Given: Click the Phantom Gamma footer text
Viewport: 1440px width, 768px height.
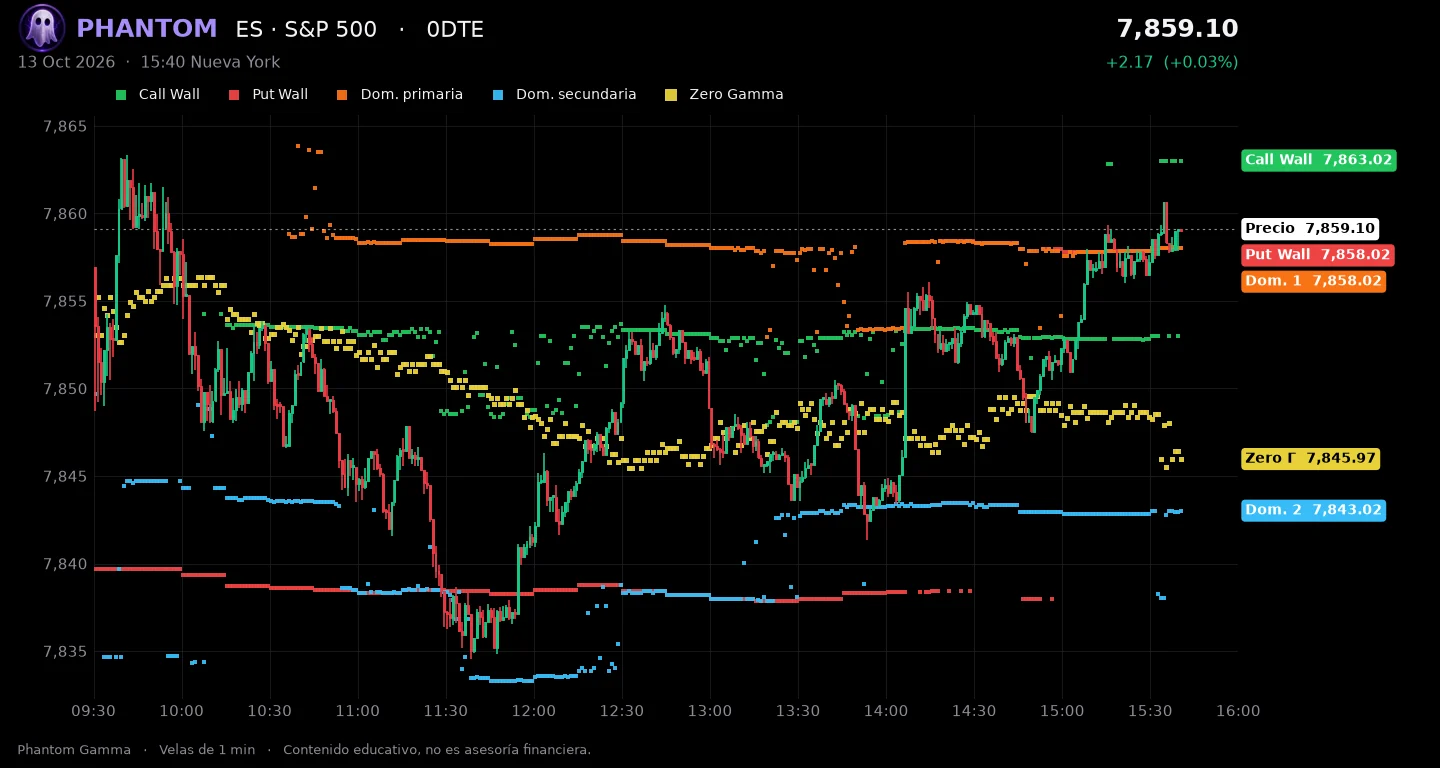Looking at the screenshot, I should click(x=74, y=750).
